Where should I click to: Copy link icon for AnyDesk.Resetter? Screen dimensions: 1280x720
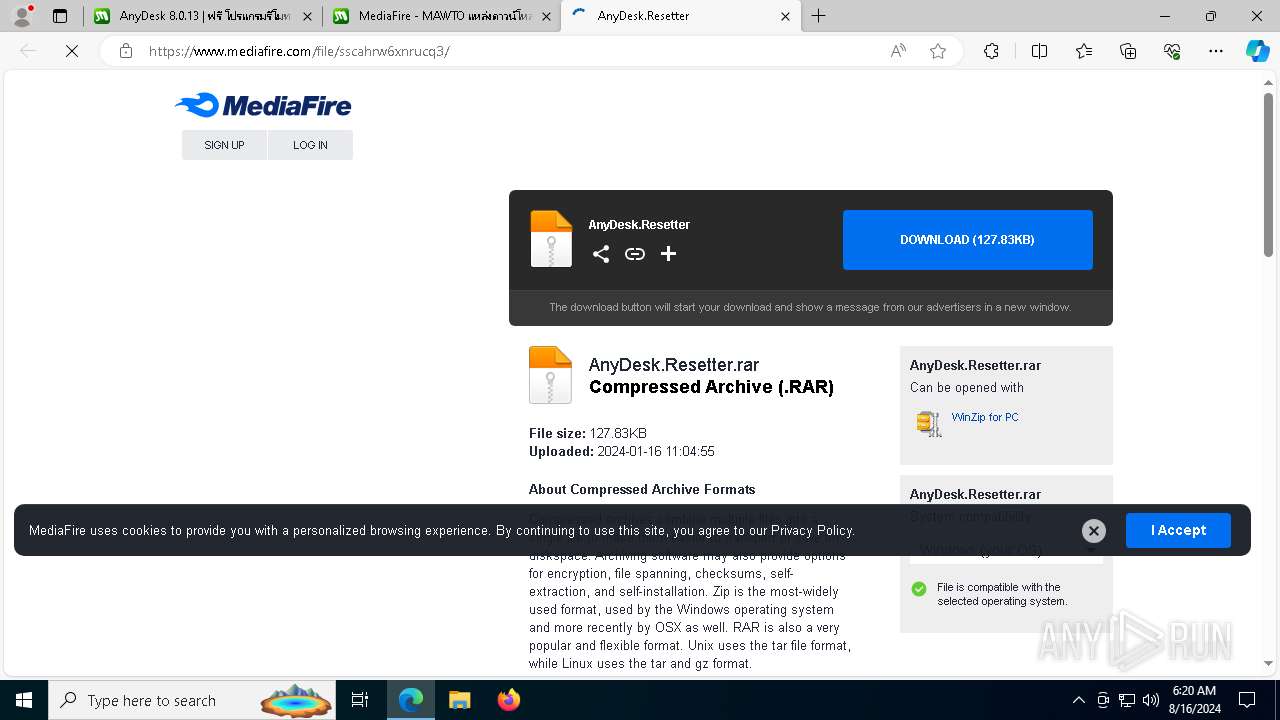(635, 254)
